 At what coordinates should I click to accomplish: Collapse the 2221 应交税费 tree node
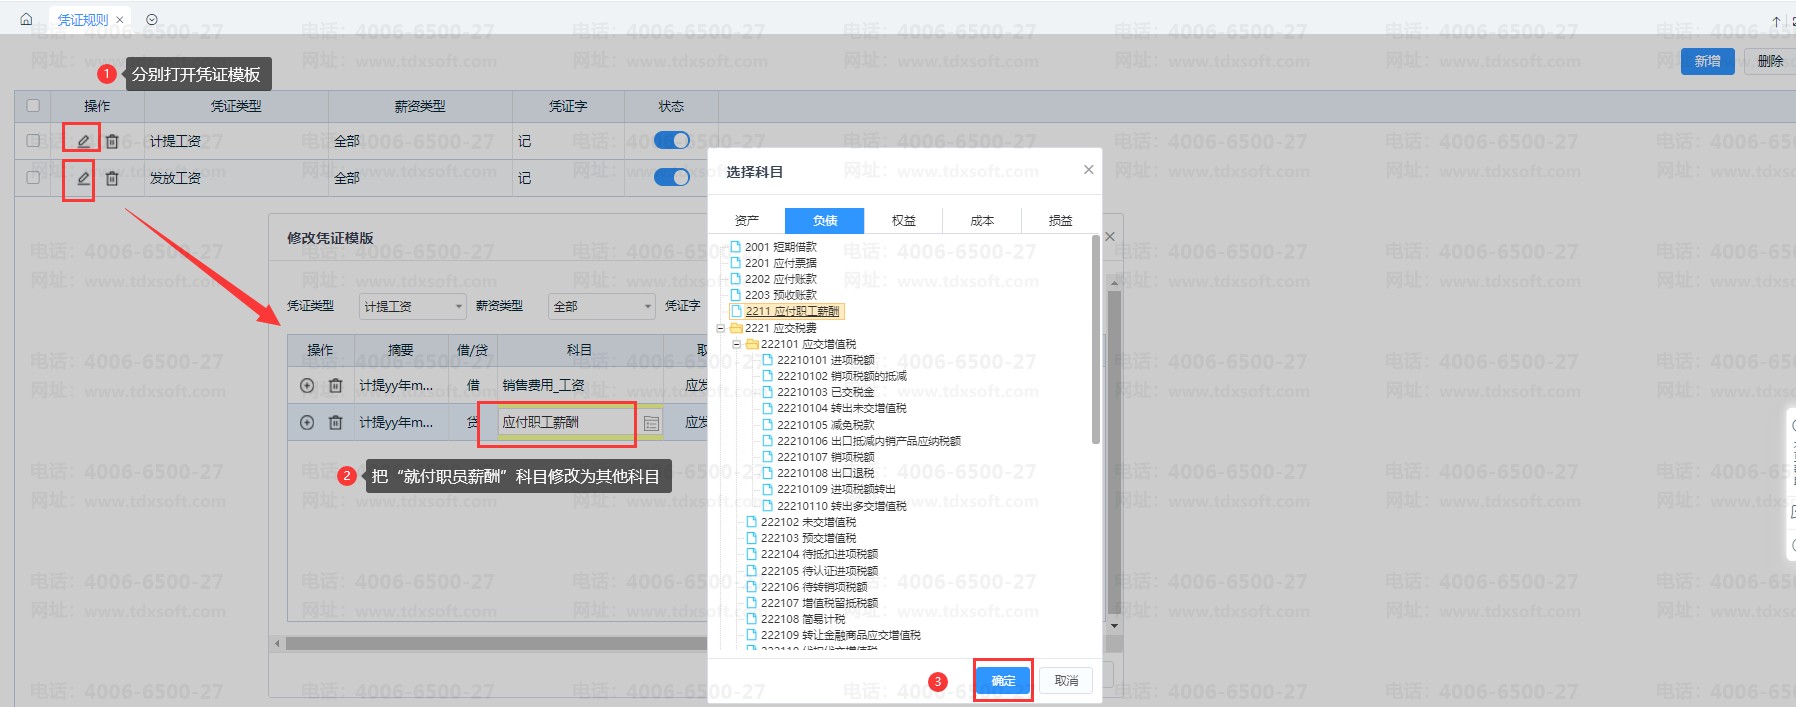tap(720, 328)
